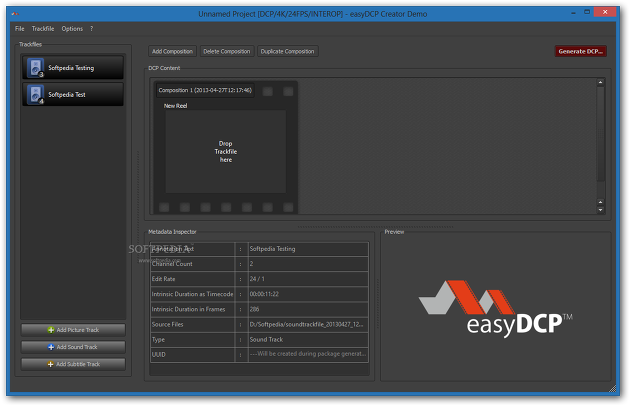Click the New Reel label
This screenshot has height=406, width=630.
tap(175, 106)
